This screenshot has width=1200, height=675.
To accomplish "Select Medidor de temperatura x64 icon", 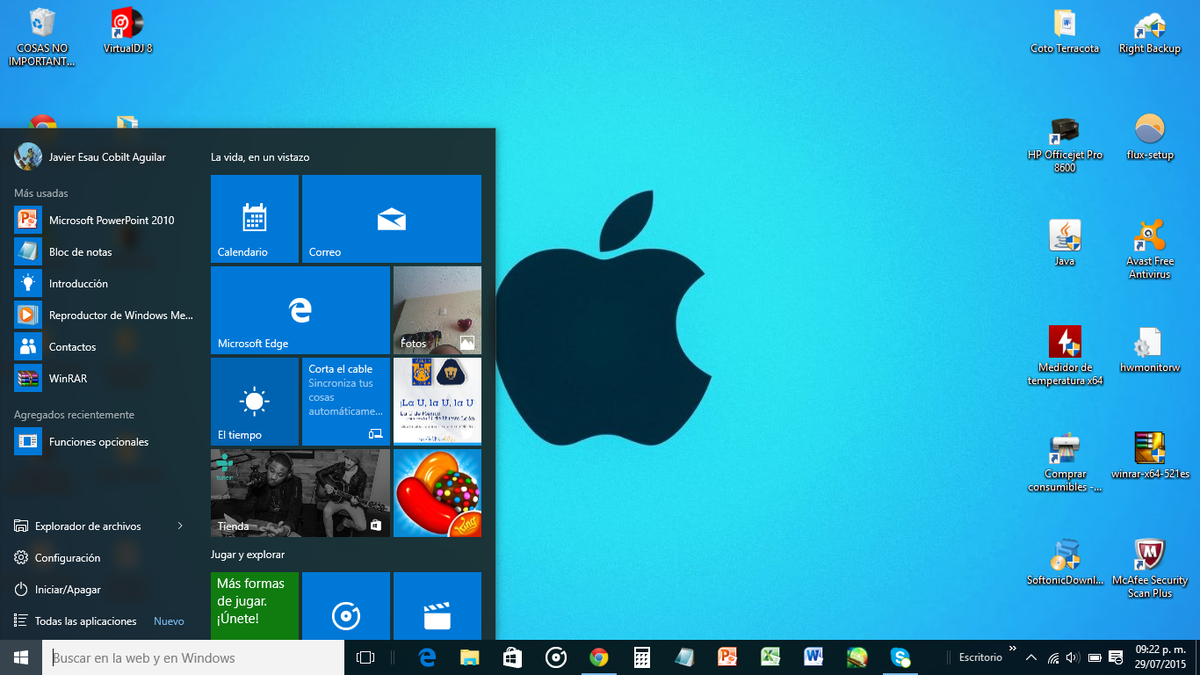I will (x=1065, y=356).
